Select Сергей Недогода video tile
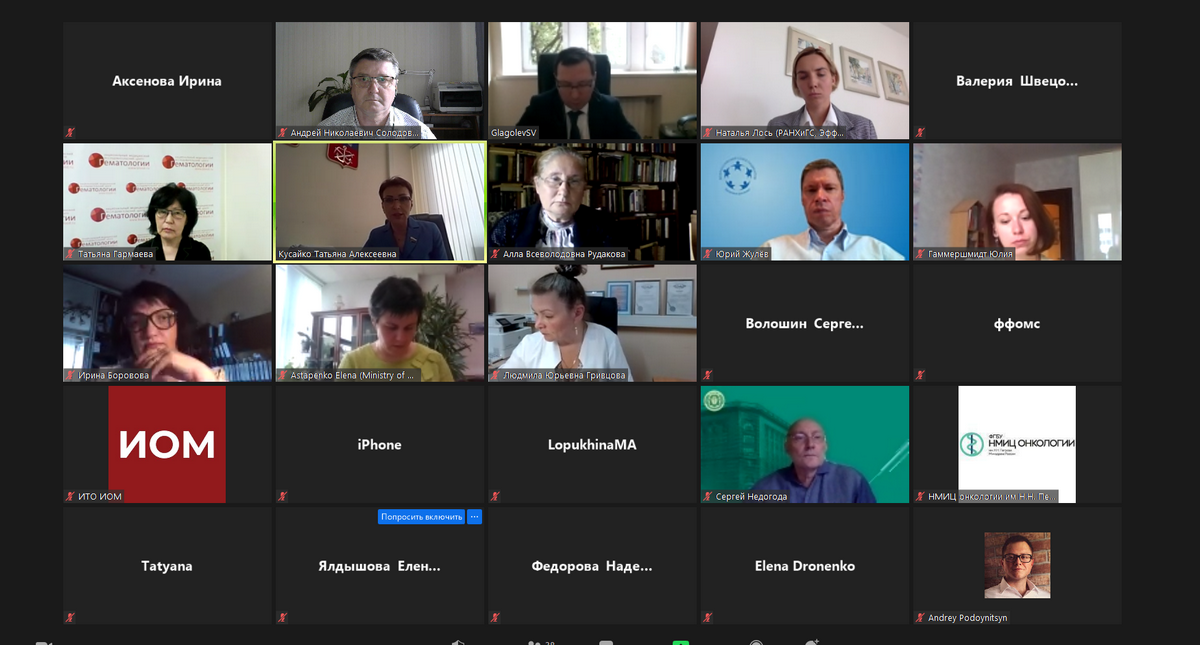1200x645 pixels. click(805, 444)
